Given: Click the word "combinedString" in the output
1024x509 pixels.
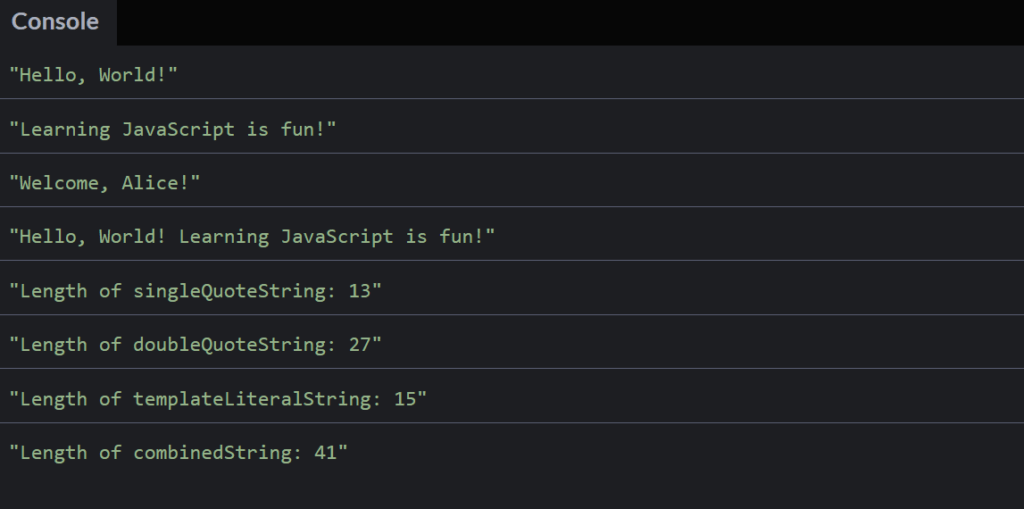Looking at the screenshot, I should pyautogui.click(x=211, y=453).
